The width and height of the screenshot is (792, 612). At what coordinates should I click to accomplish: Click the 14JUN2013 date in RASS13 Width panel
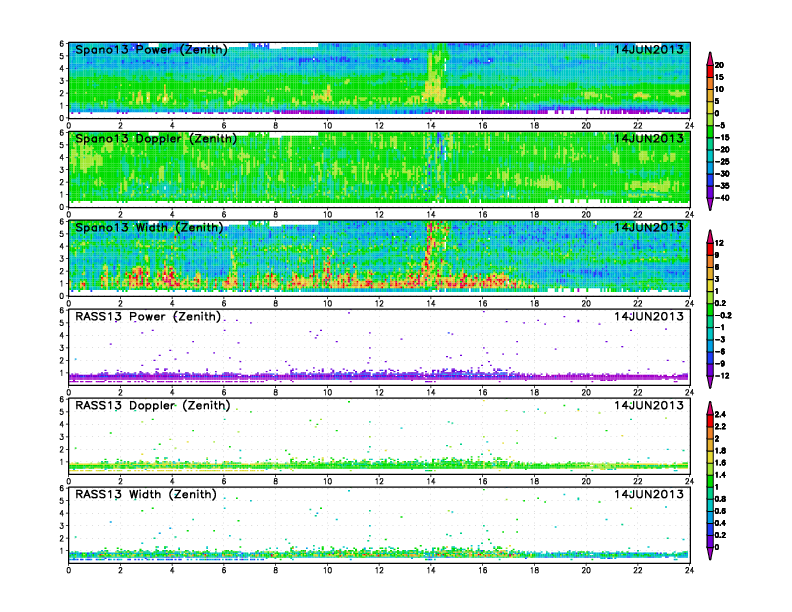[649, 494]
